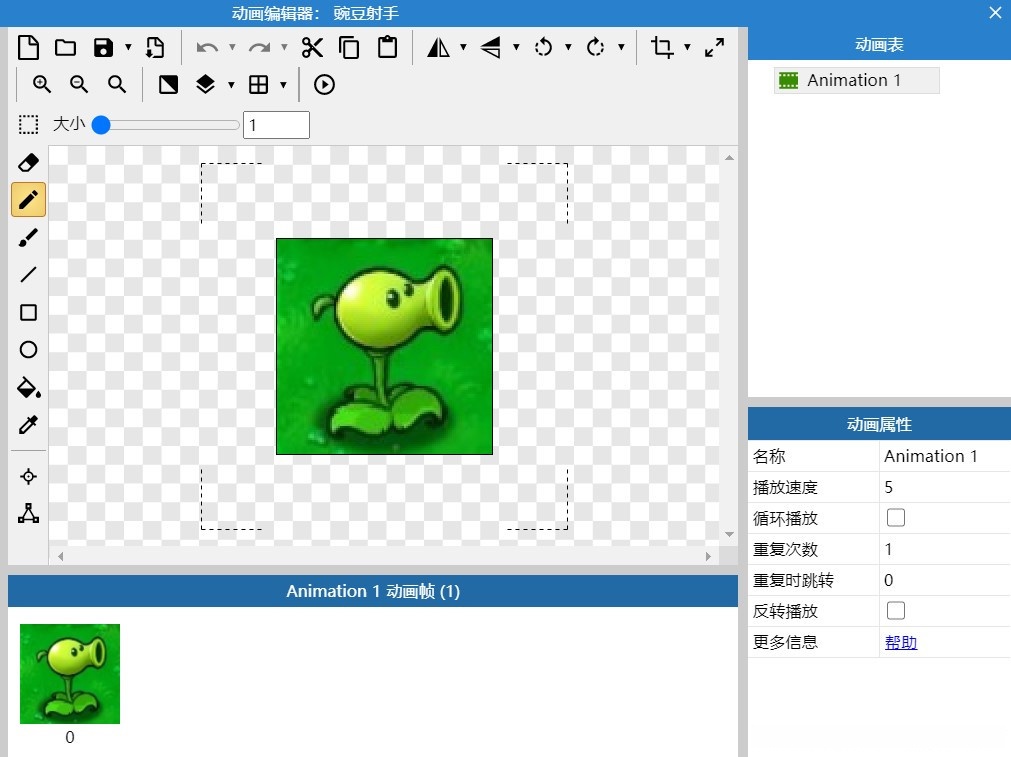Adjust the 大小 size slider handle
The width and height of the screenshot is (1011, 757).
[101, 124]
